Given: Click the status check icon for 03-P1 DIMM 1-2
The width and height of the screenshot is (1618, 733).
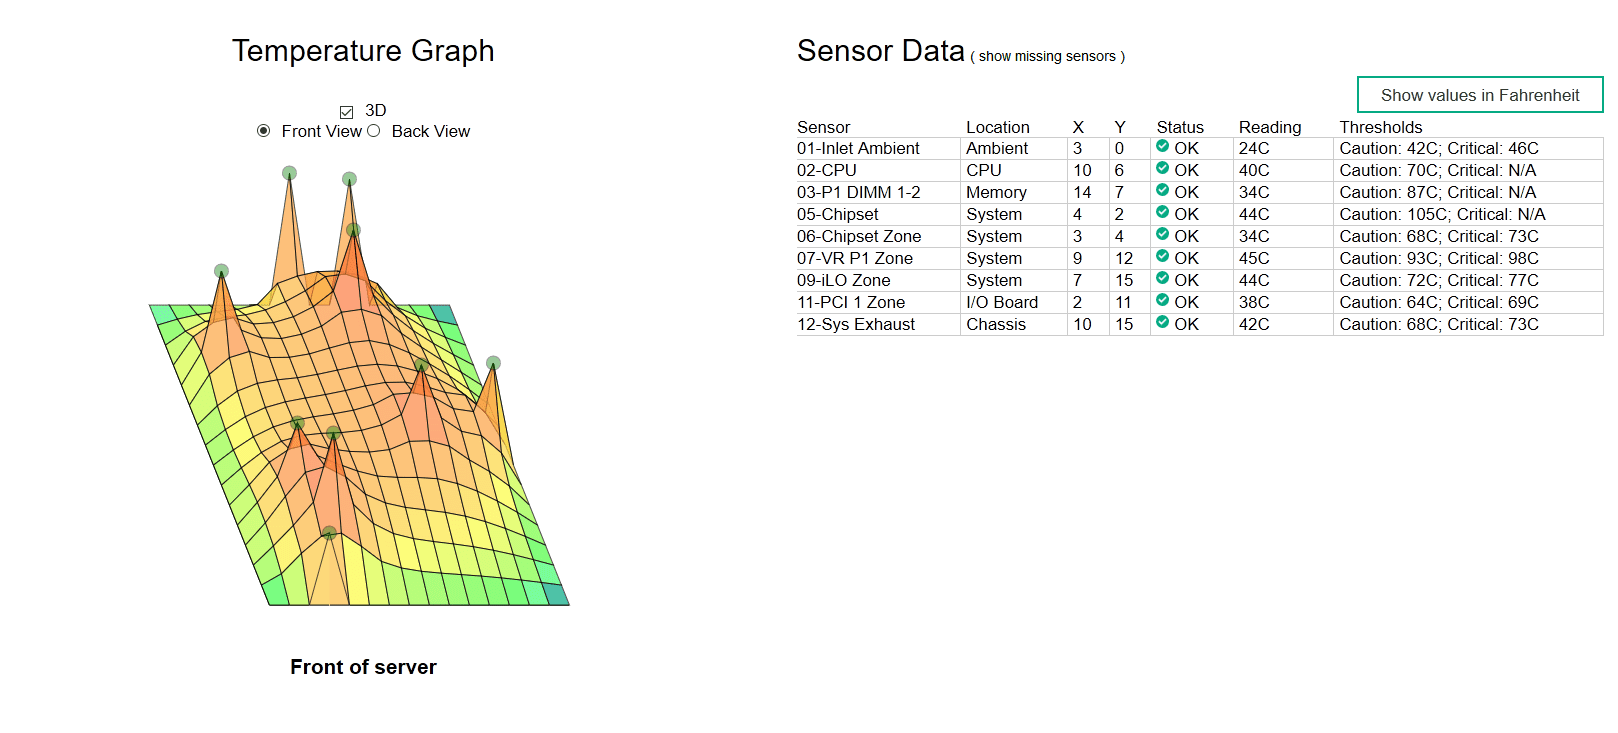Looking at the screenshot, I should 1162,190.
